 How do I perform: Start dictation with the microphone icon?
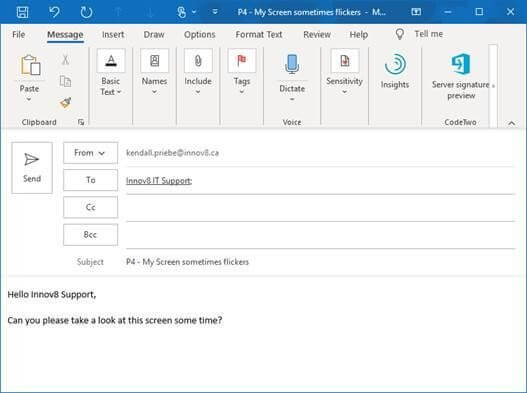click(x=292, y=64)
